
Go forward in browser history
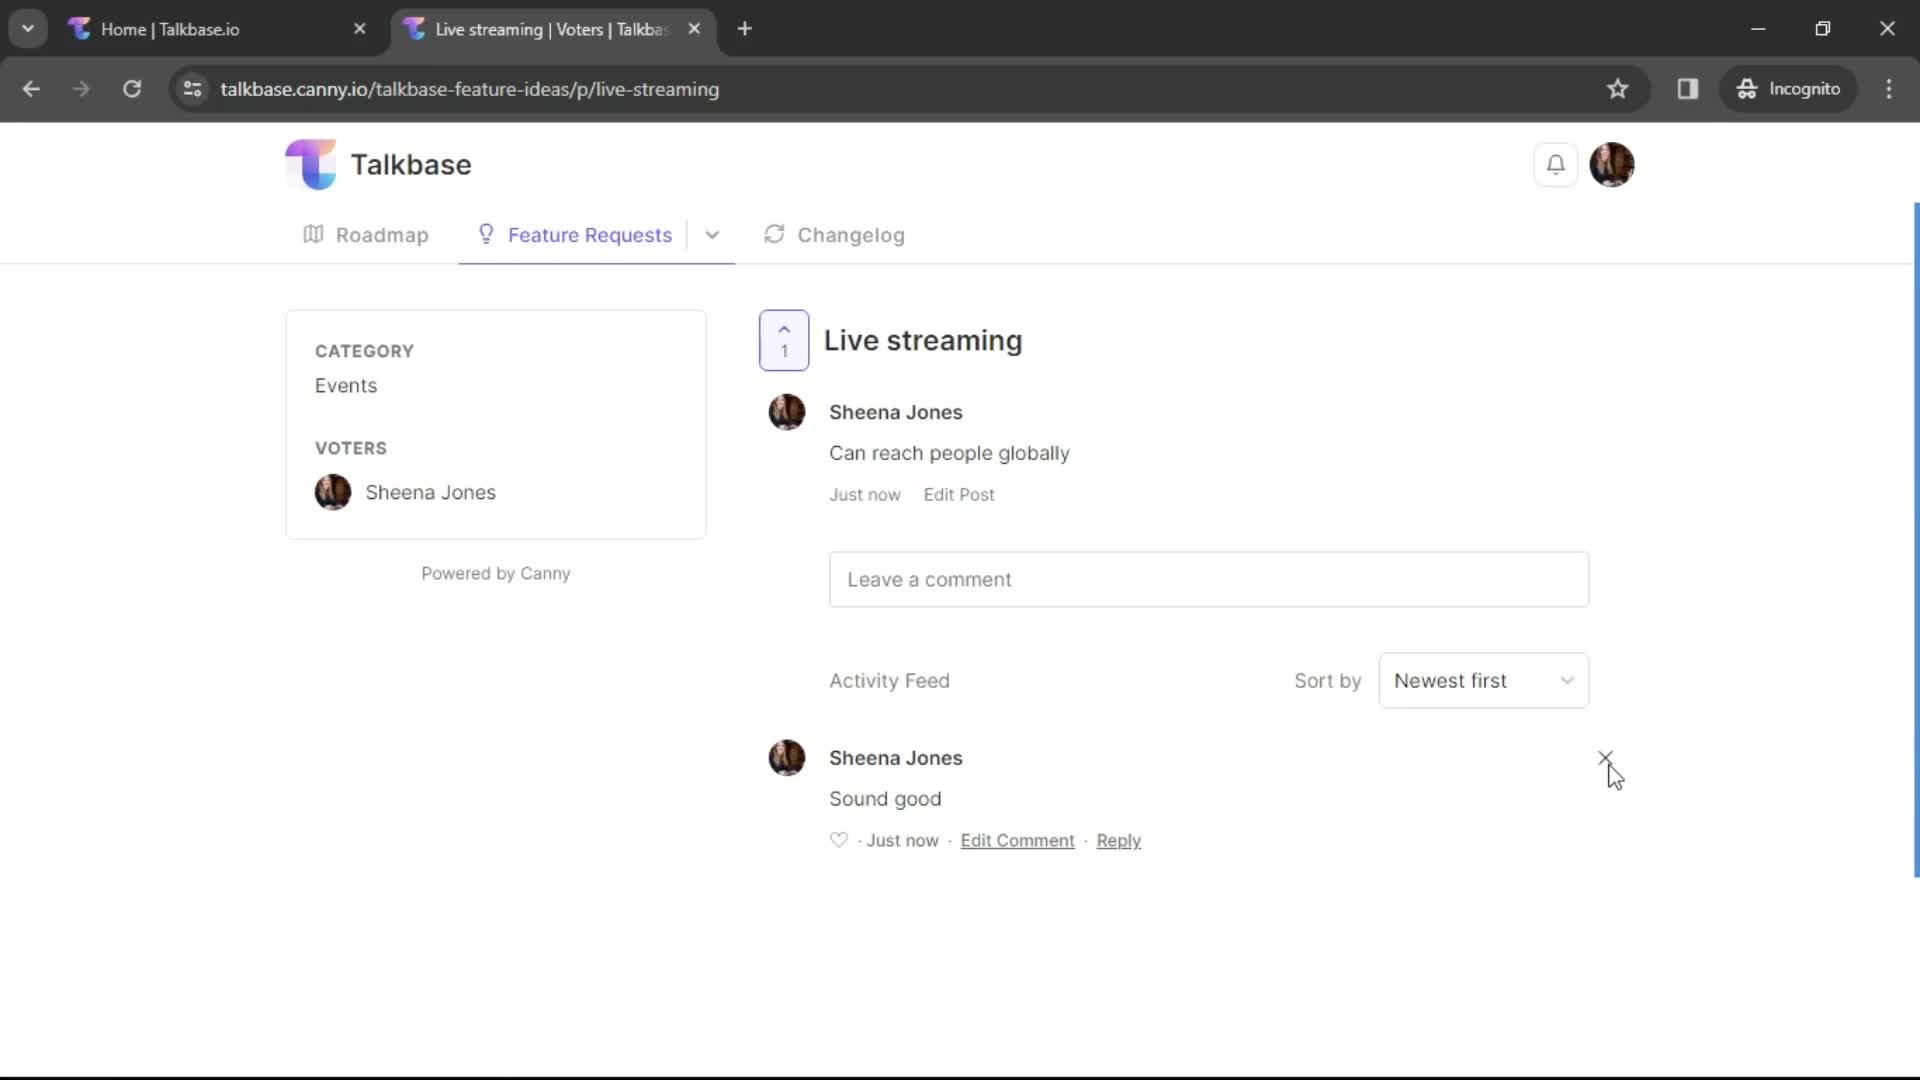coord(81,89)
